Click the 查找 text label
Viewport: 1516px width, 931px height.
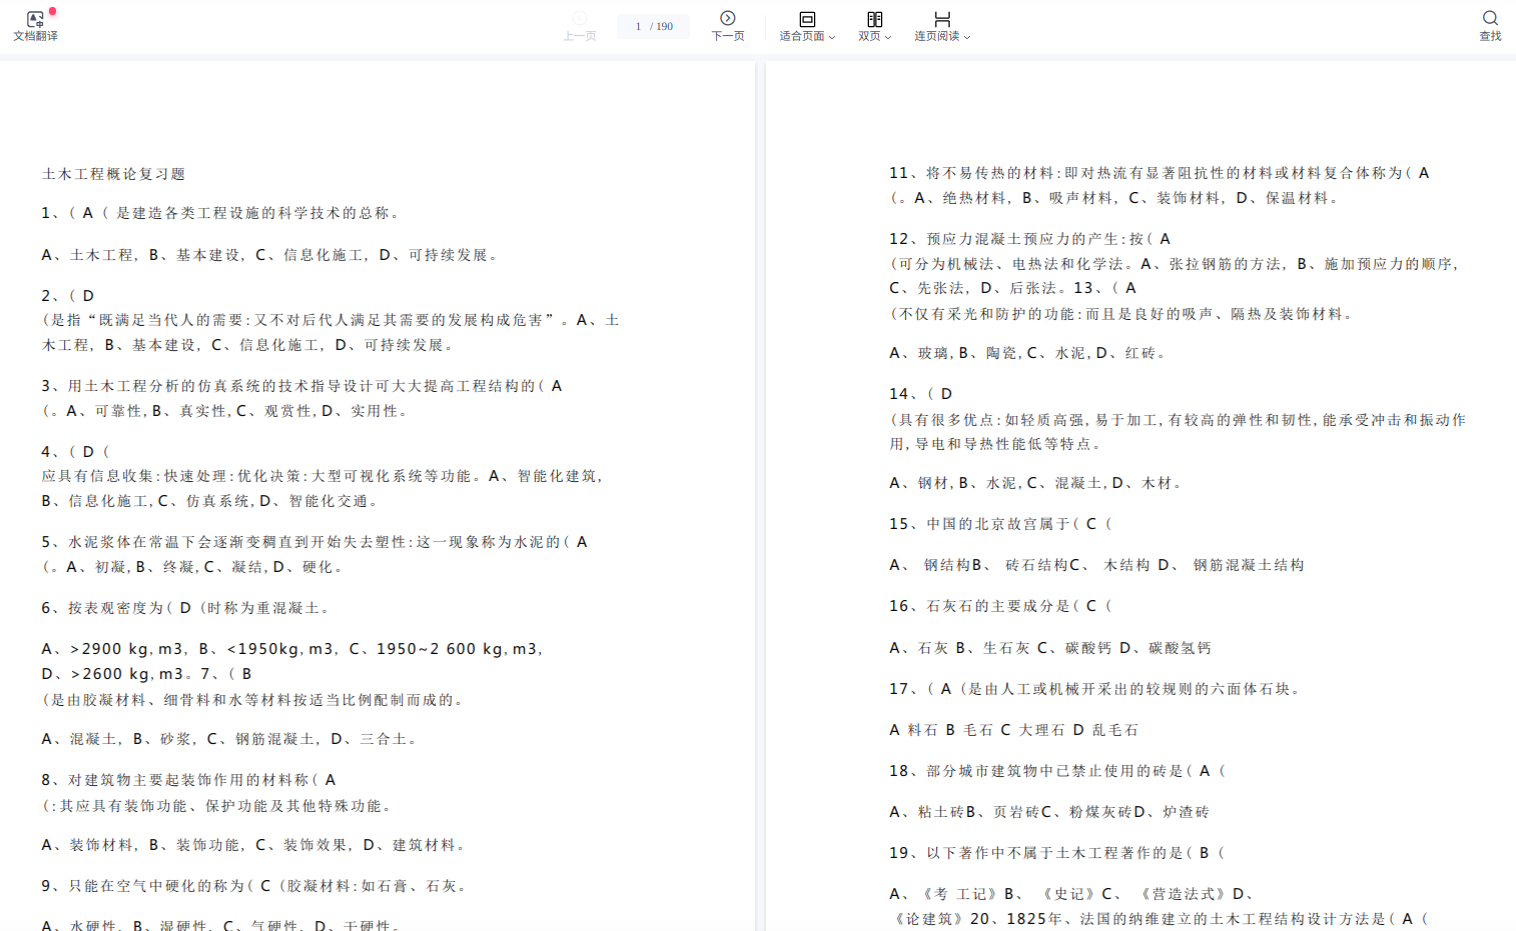(x=1490, y=36)
